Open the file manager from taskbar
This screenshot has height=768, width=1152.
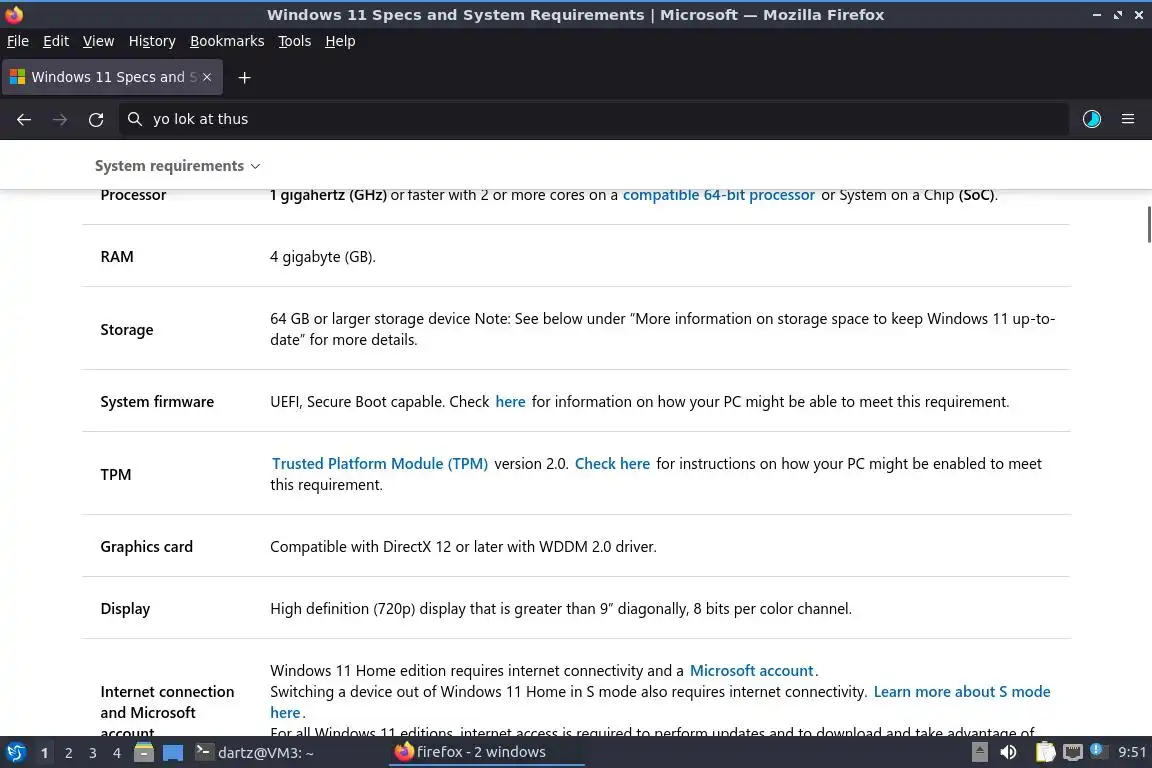(144, 752)
